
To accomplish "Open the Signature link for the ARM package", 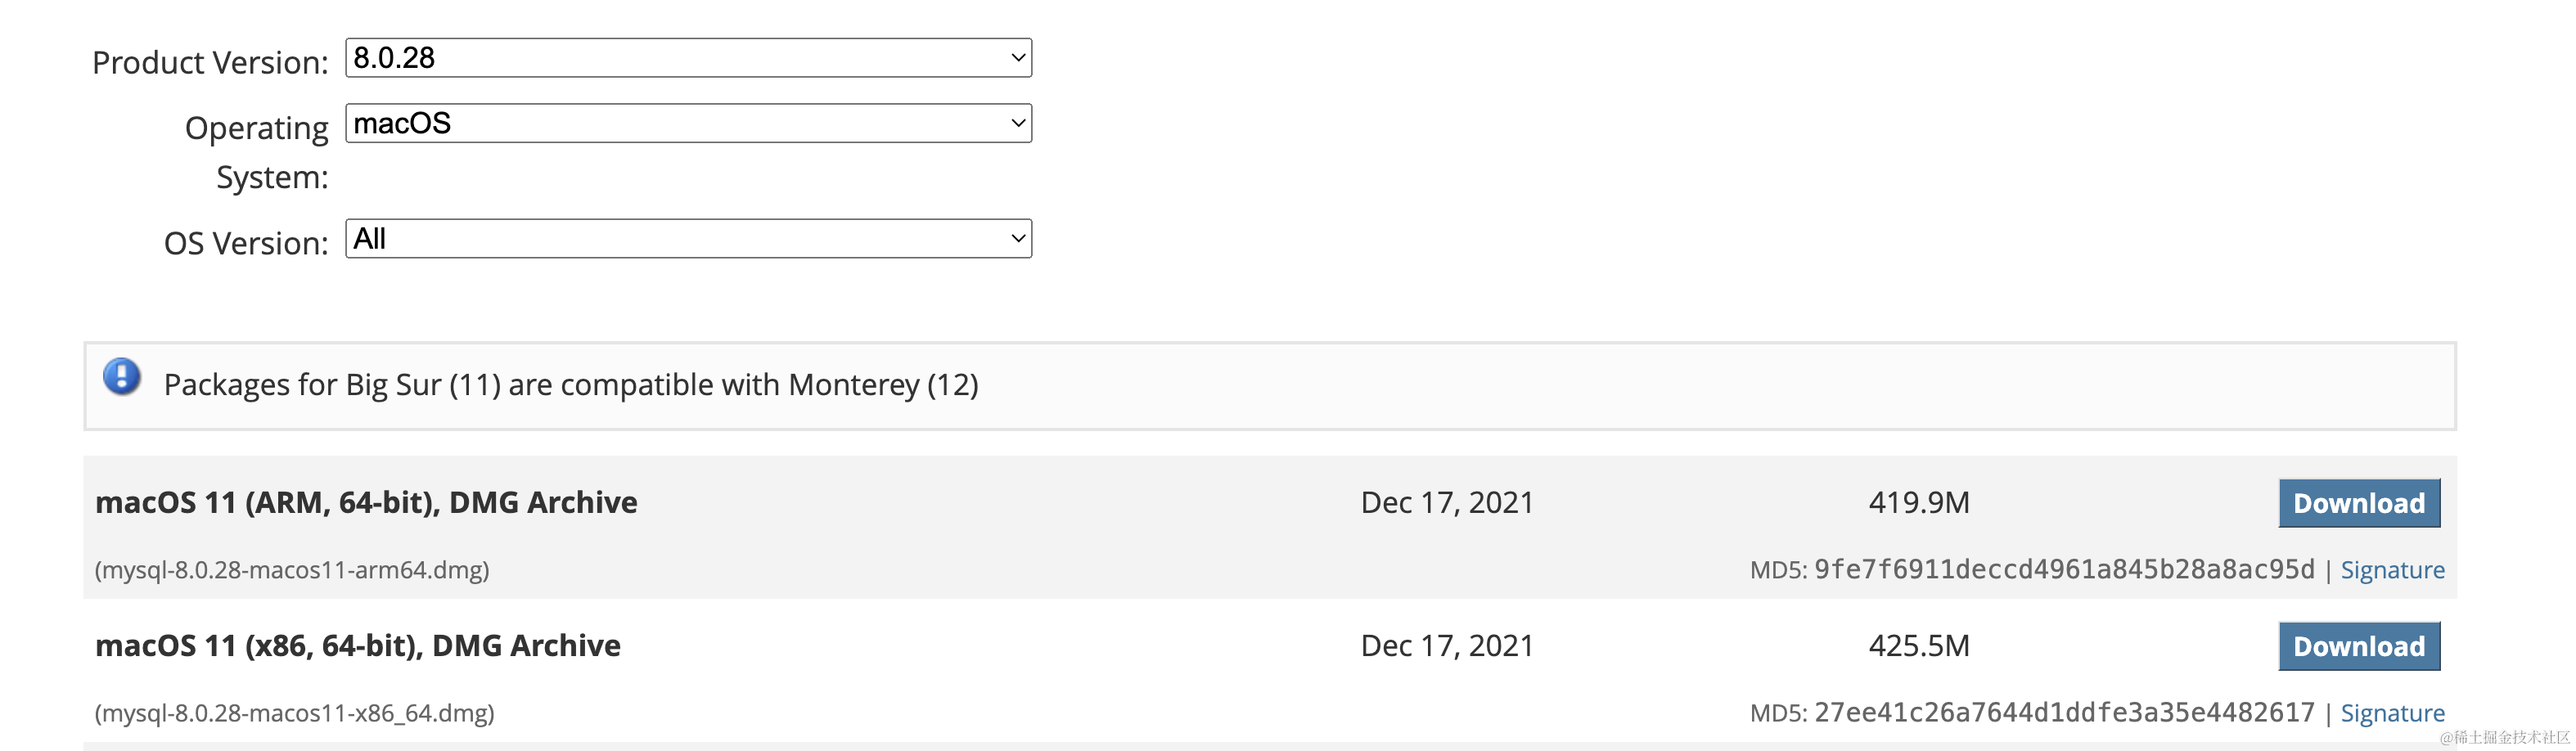I will tap(2392, 570).
